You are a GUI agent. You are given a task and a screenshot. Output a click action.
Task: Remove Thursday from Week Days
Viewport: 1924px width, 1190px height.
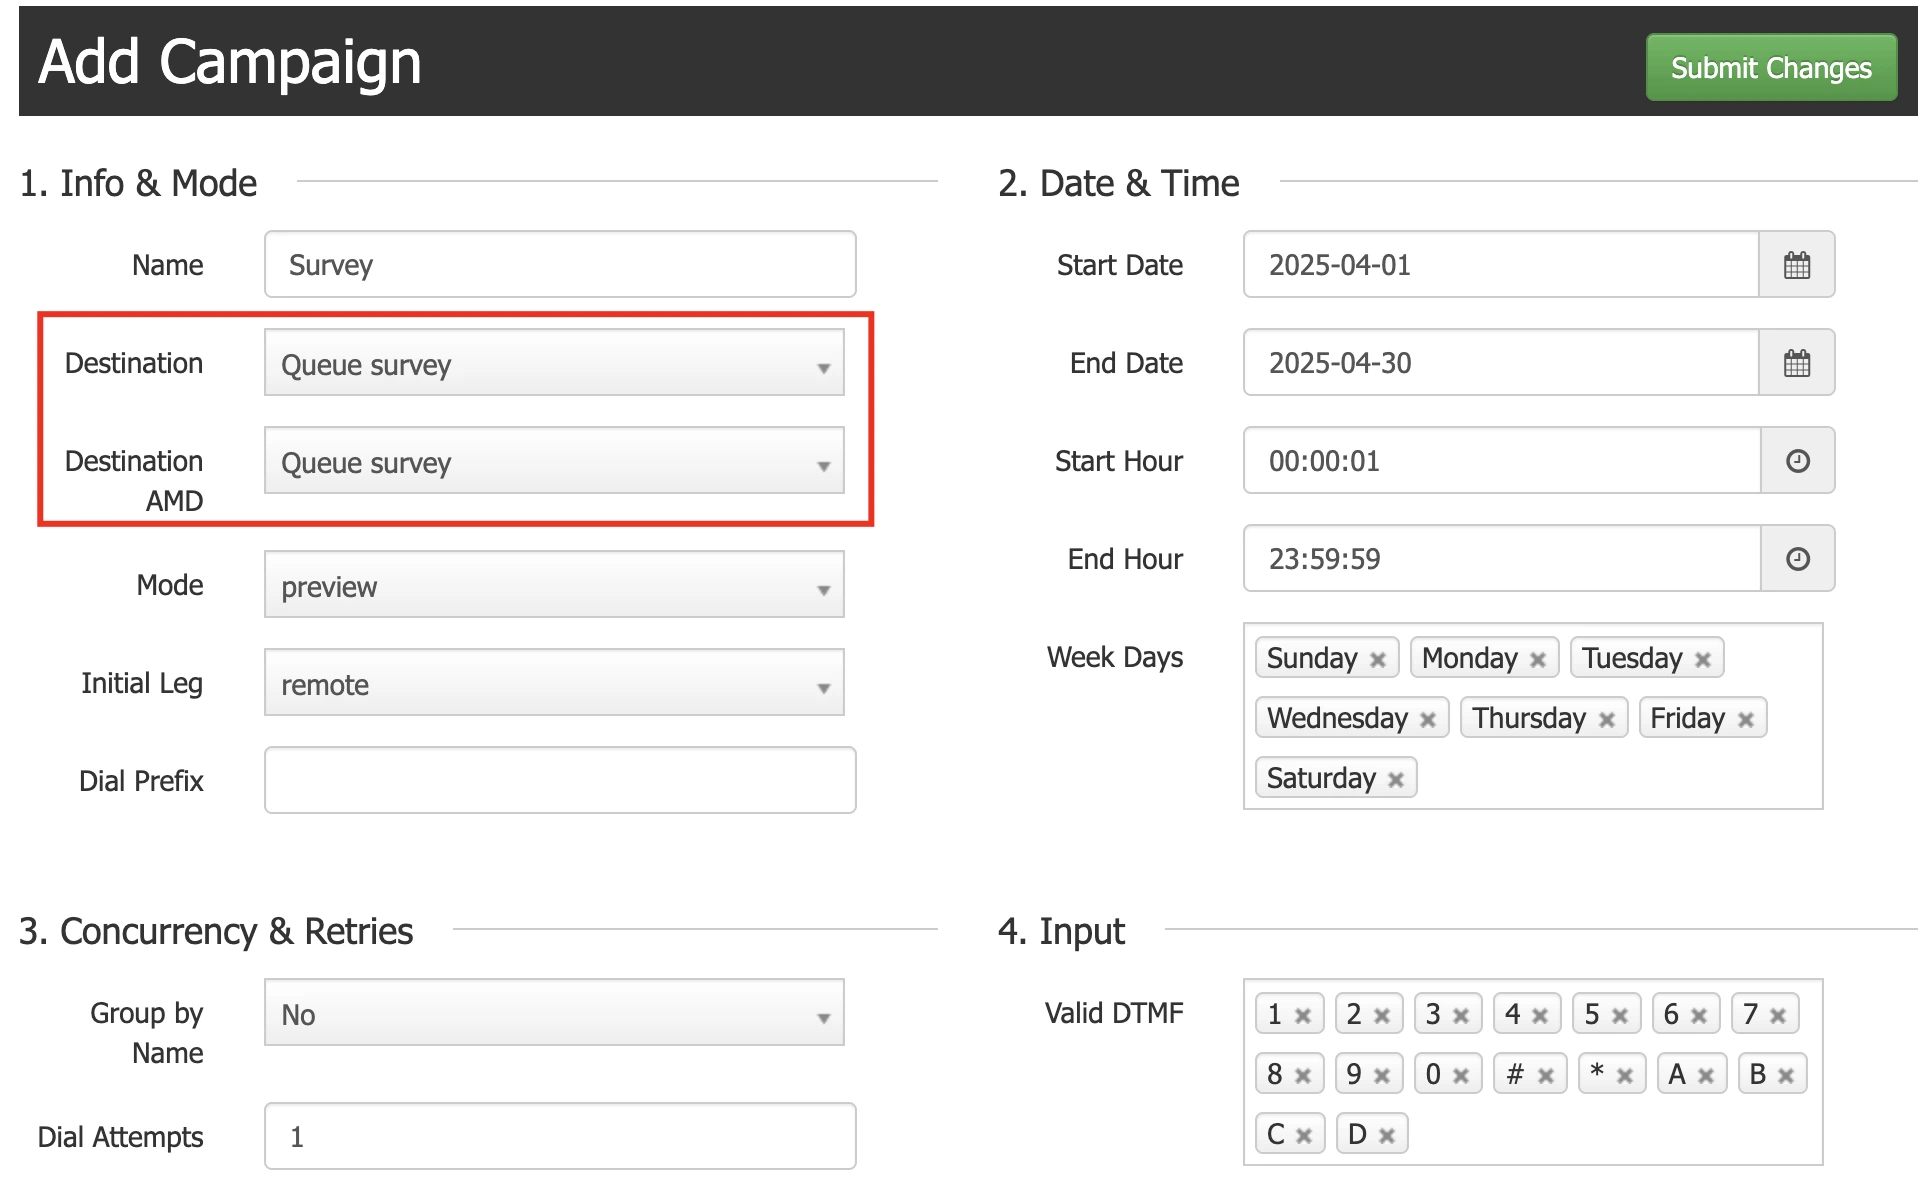(x=1608, y=717)
